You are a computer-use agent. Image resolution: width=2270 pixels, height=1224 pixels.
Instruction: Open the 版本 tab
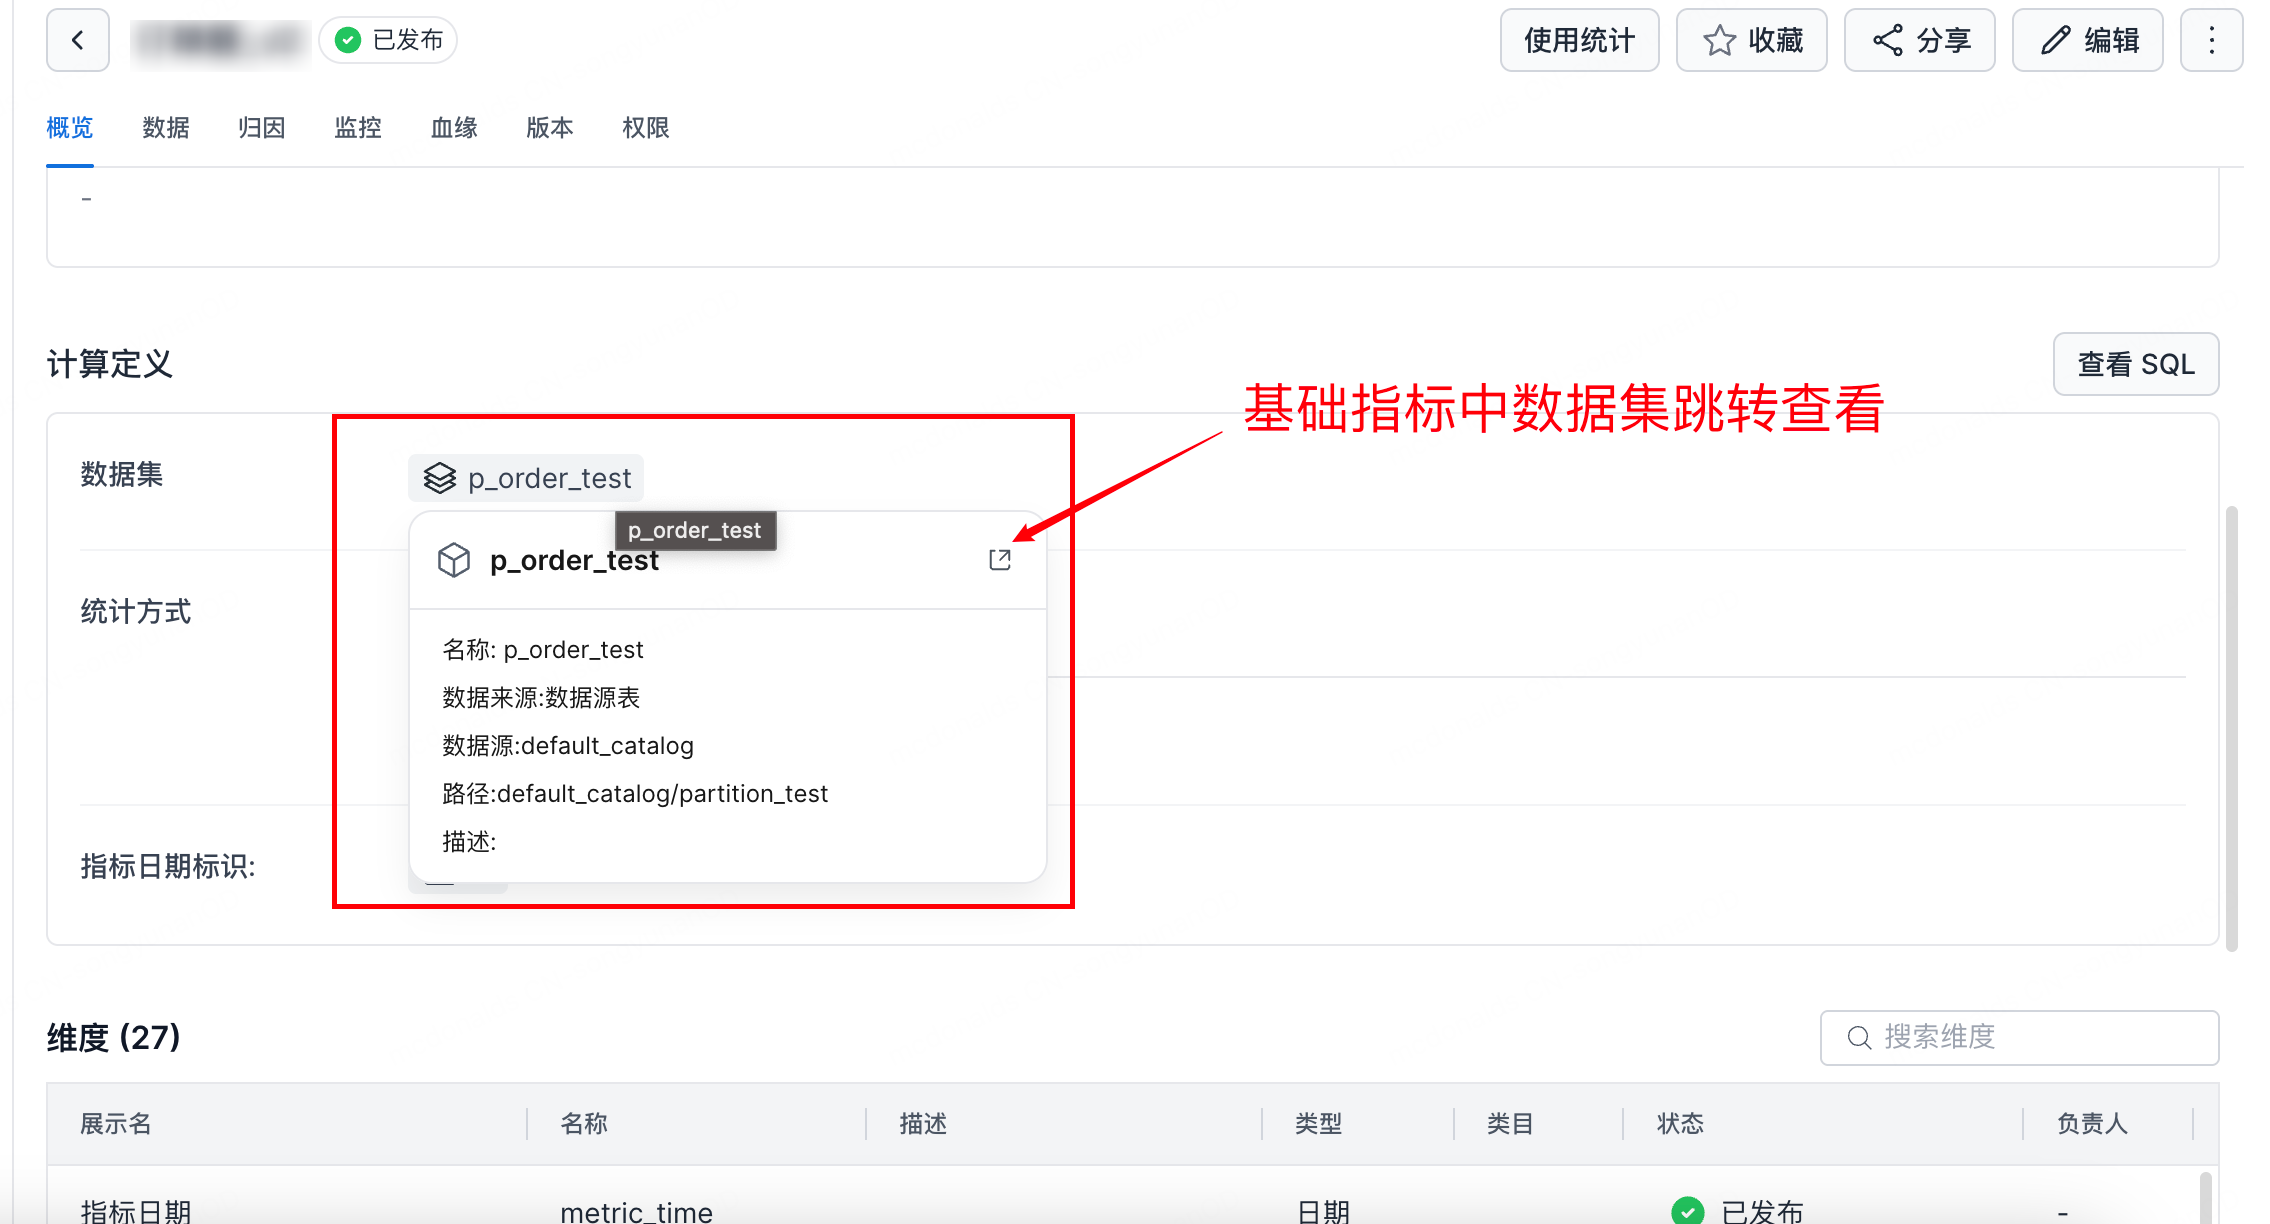[x=550, y=128]
